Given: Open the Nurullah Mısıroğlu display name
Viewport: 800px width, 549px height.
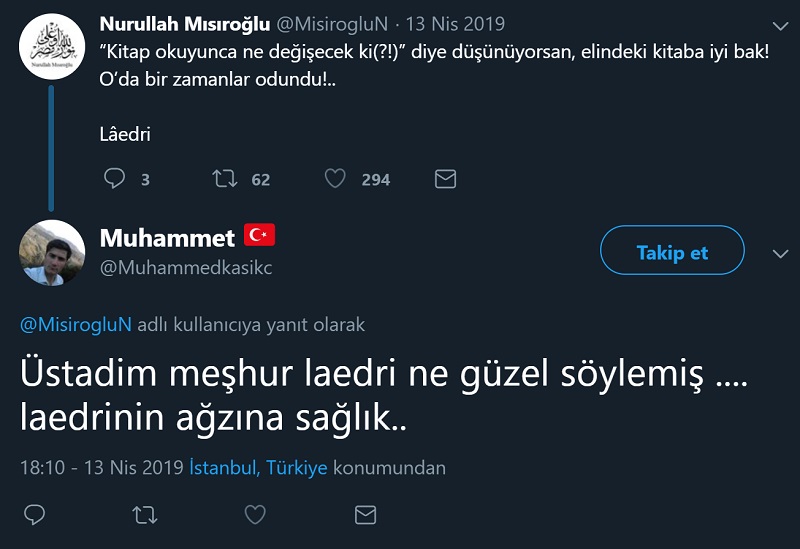Looking at the screenshot, I should [185, 24].
